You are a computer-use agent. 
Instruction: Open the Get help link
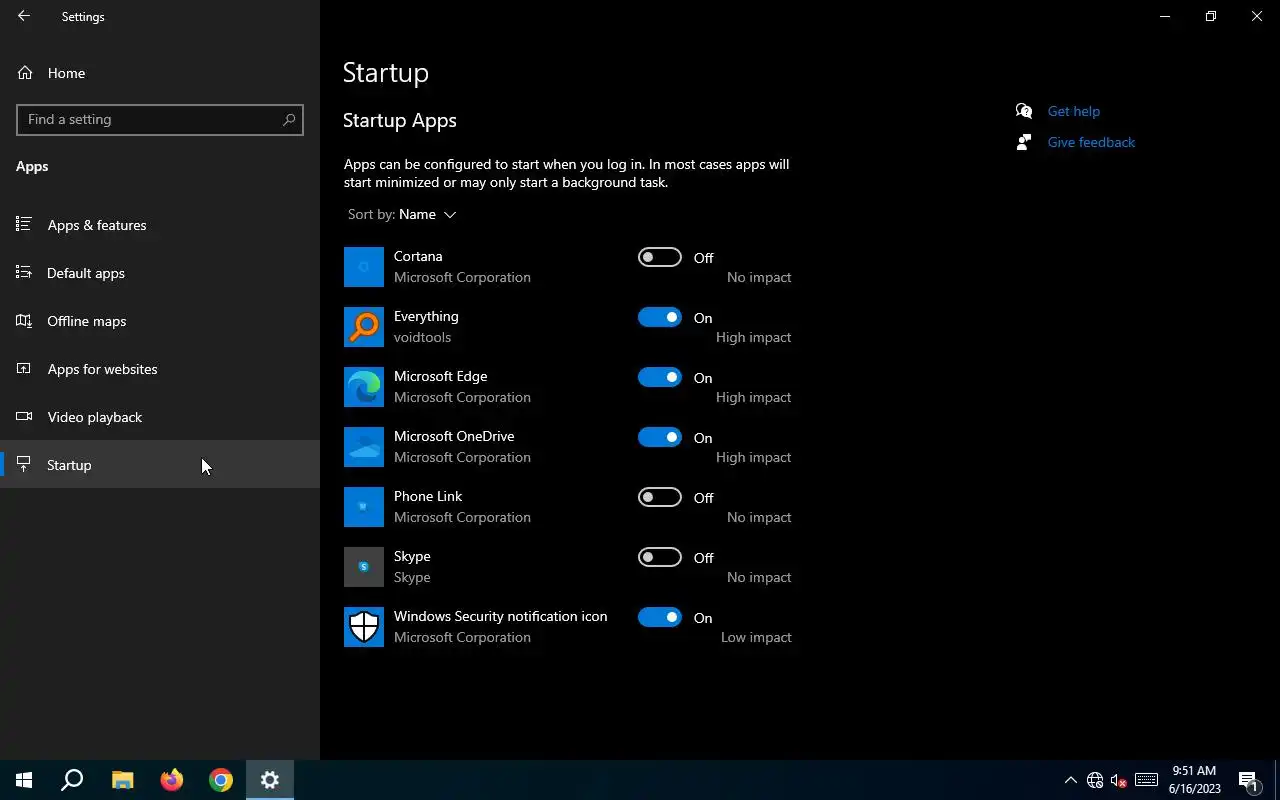point(1073,111)
